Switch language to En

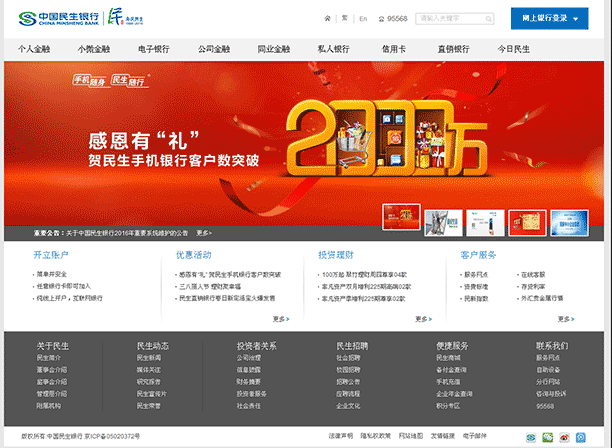point(363,19)
